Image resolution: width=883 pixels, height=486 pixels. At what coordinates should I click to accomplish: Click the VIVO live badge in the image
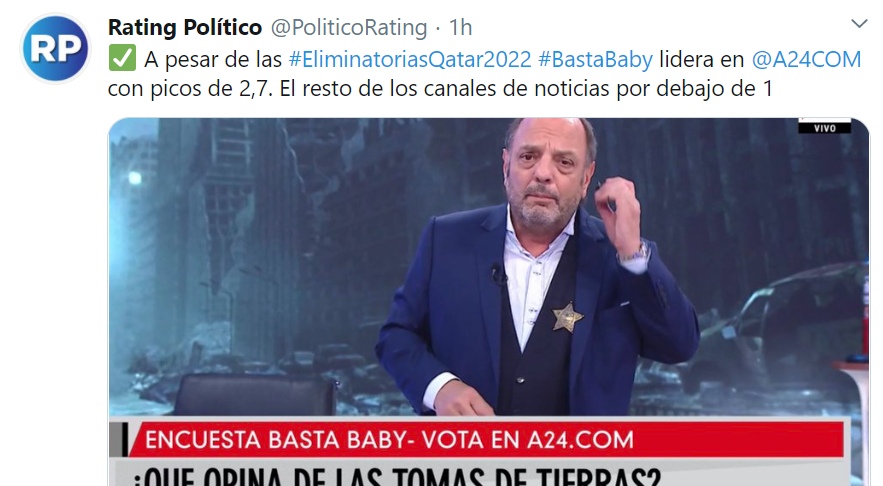coord(824,127)
